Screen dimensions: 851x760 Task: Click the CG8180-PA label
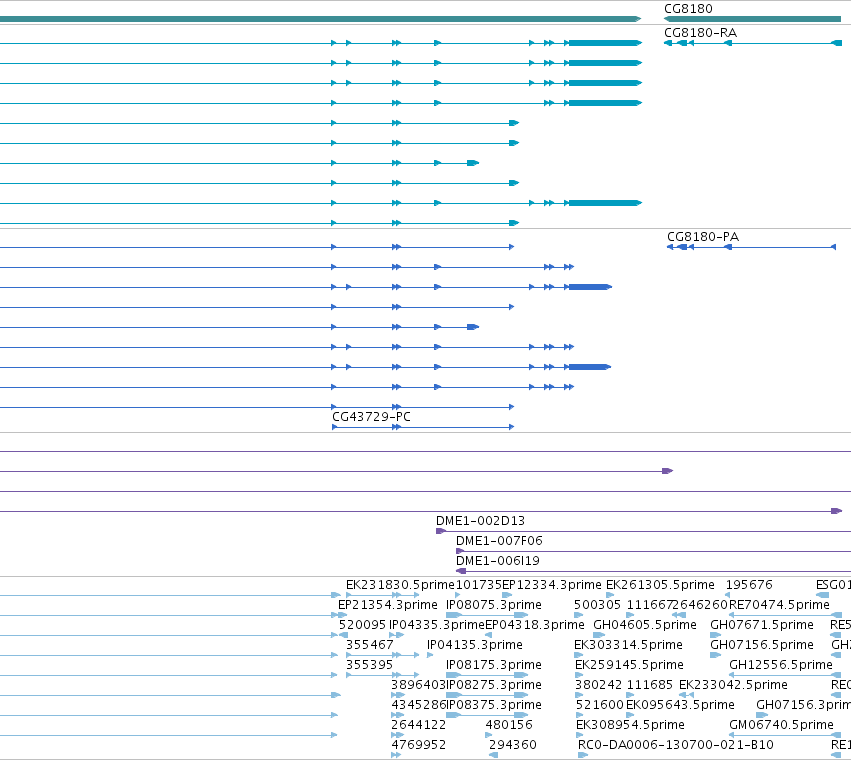point(703,237)
